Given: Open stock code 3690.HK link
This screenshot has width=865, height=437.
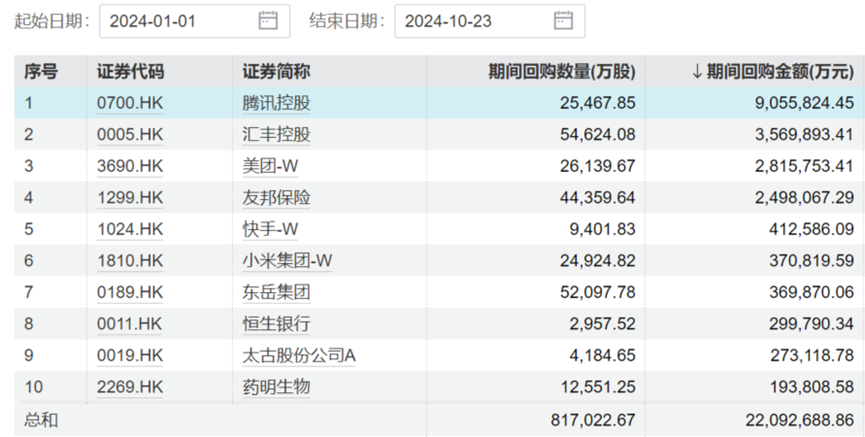Looking at the screenshot, I should (130, 166).
